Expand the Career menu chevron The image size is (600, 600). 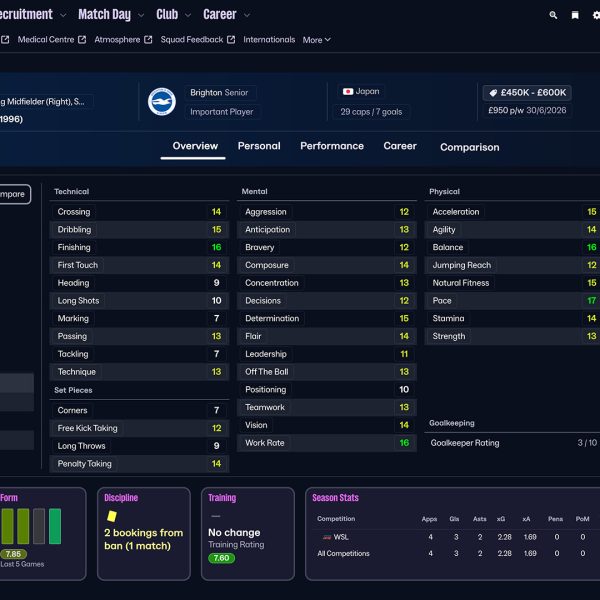(246, 15)
